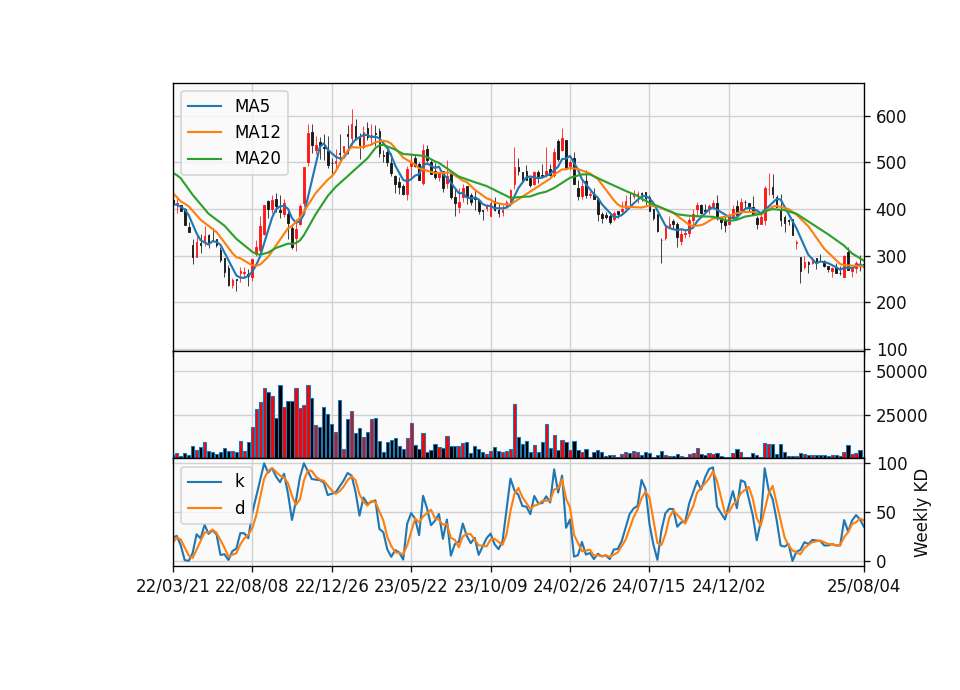Click the 300 price axis label
This screenshot has width=960, height=690.
tap(891, 257)
